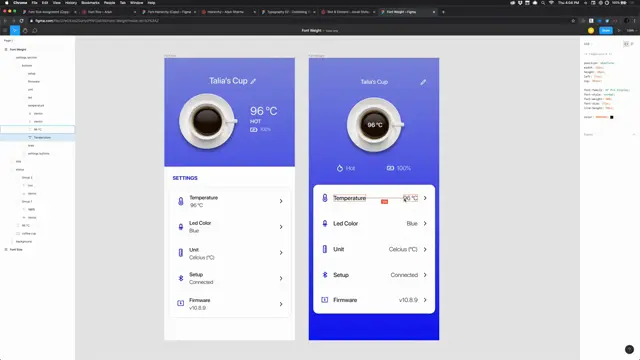Click chevron on right frame Temperature row
640x360 pixels.
[425, 198]
